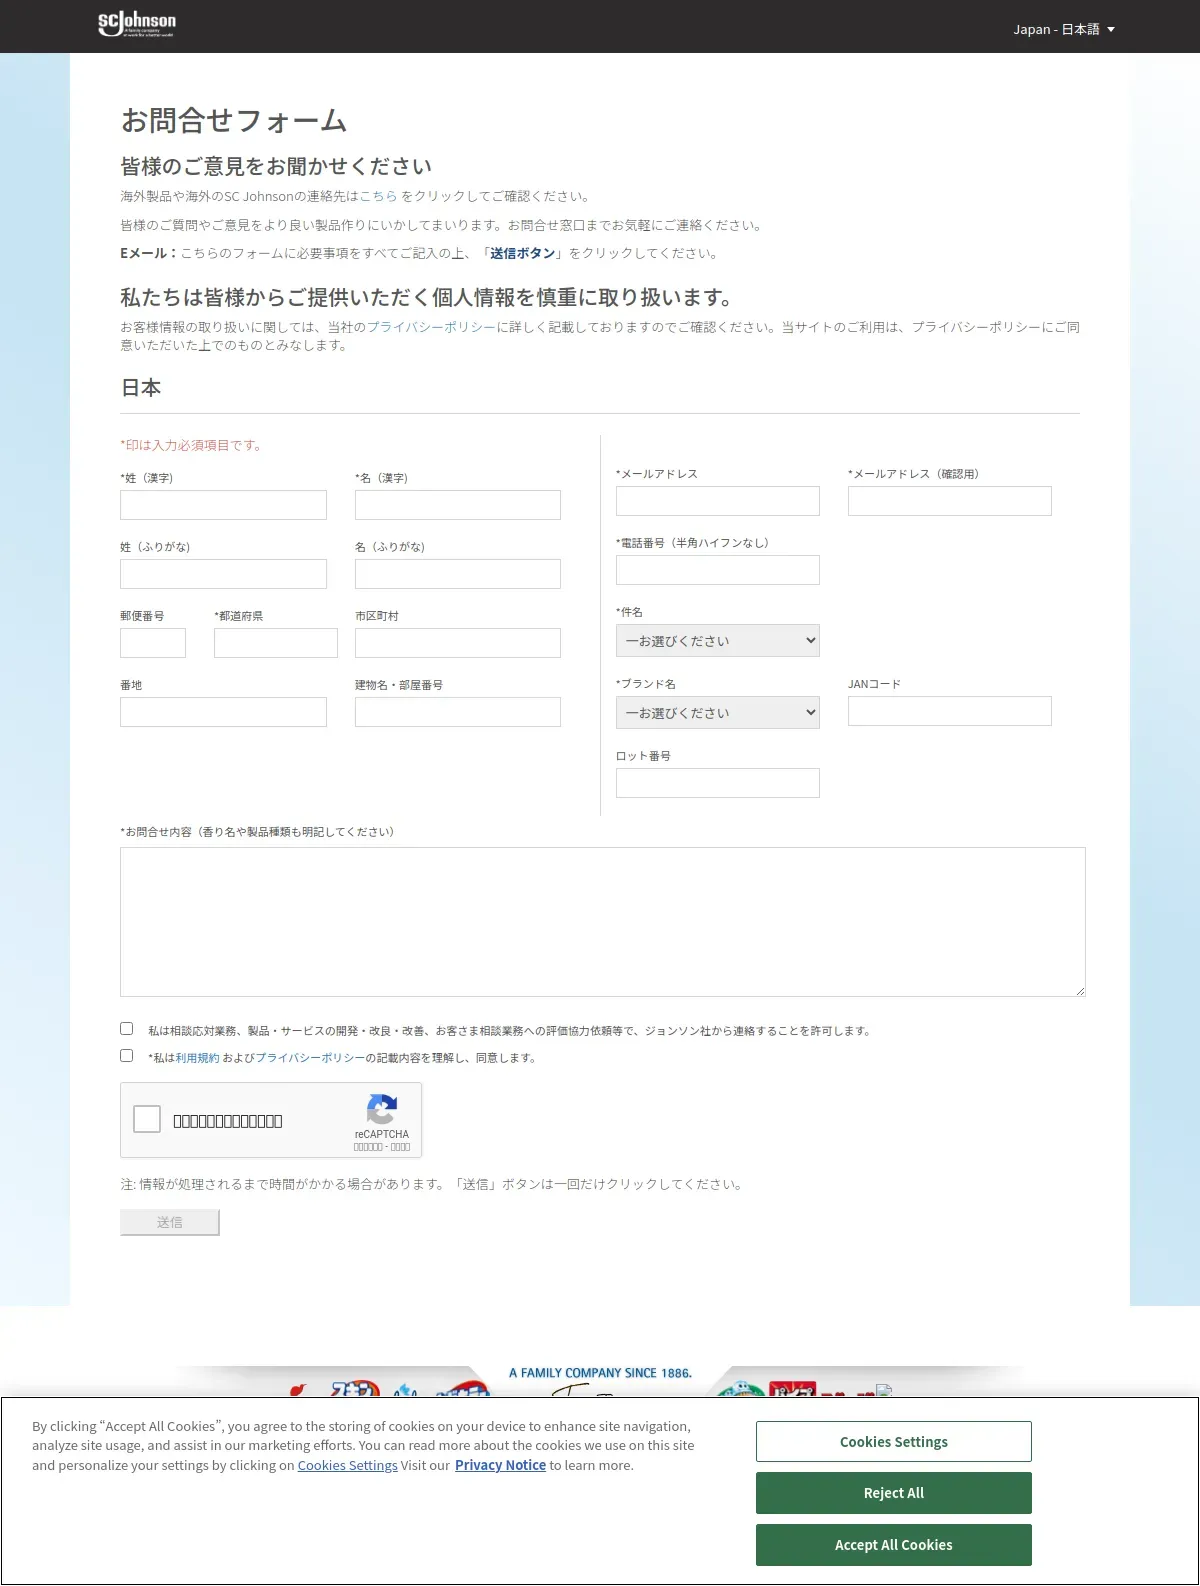Open the 件名 dropdown
This screenshot has height=1586, width=1200.
click(718, 641)
